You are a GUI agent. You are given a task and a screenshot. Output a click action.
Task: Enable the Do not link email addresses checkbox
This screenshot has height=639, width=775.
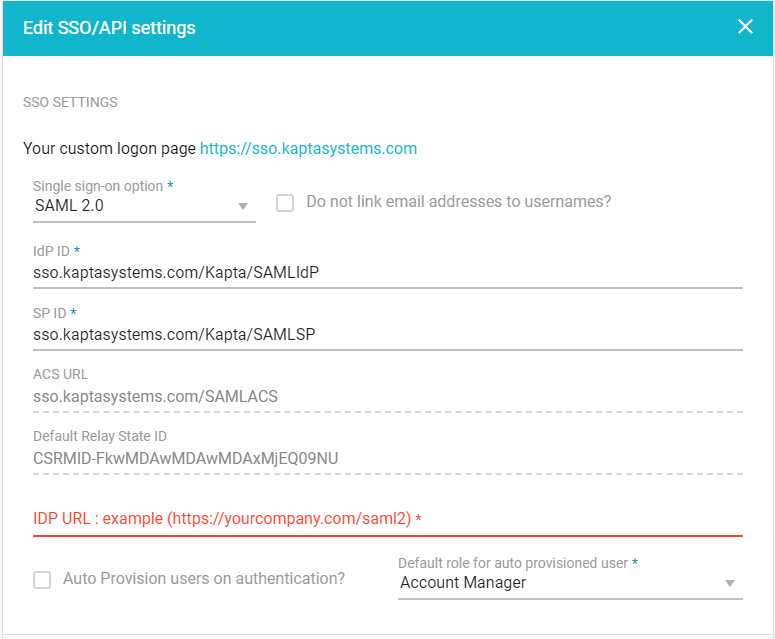tap(285, 202)
